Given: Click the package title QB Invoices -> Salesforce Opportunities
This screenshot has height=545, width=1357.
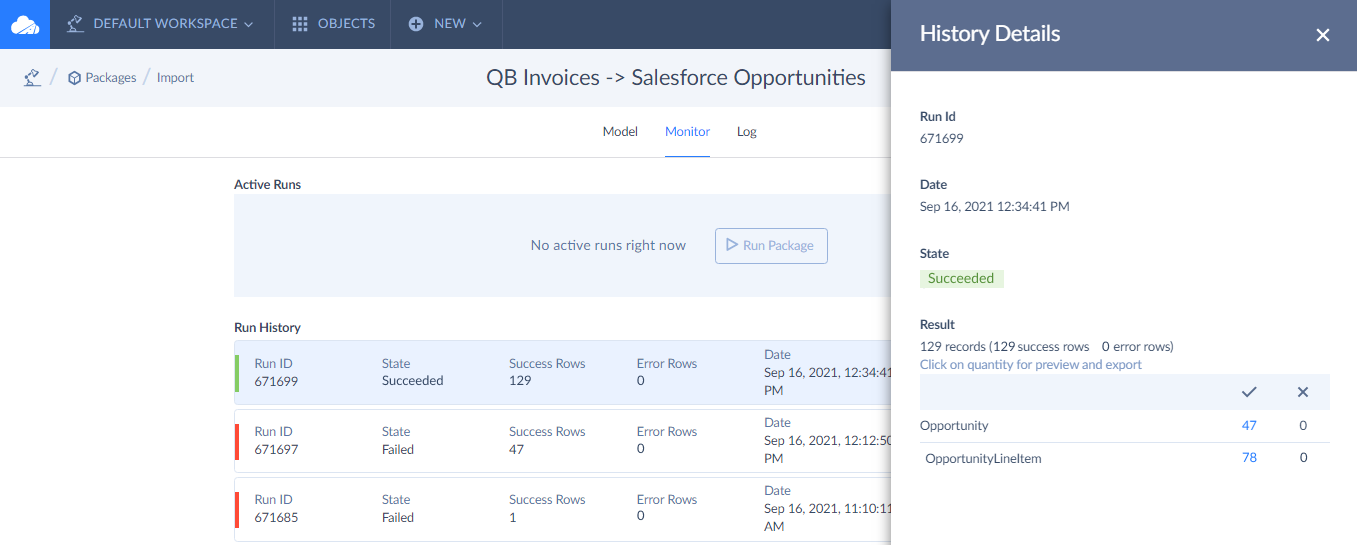Looking at the screenshot, I should point(676,77).
